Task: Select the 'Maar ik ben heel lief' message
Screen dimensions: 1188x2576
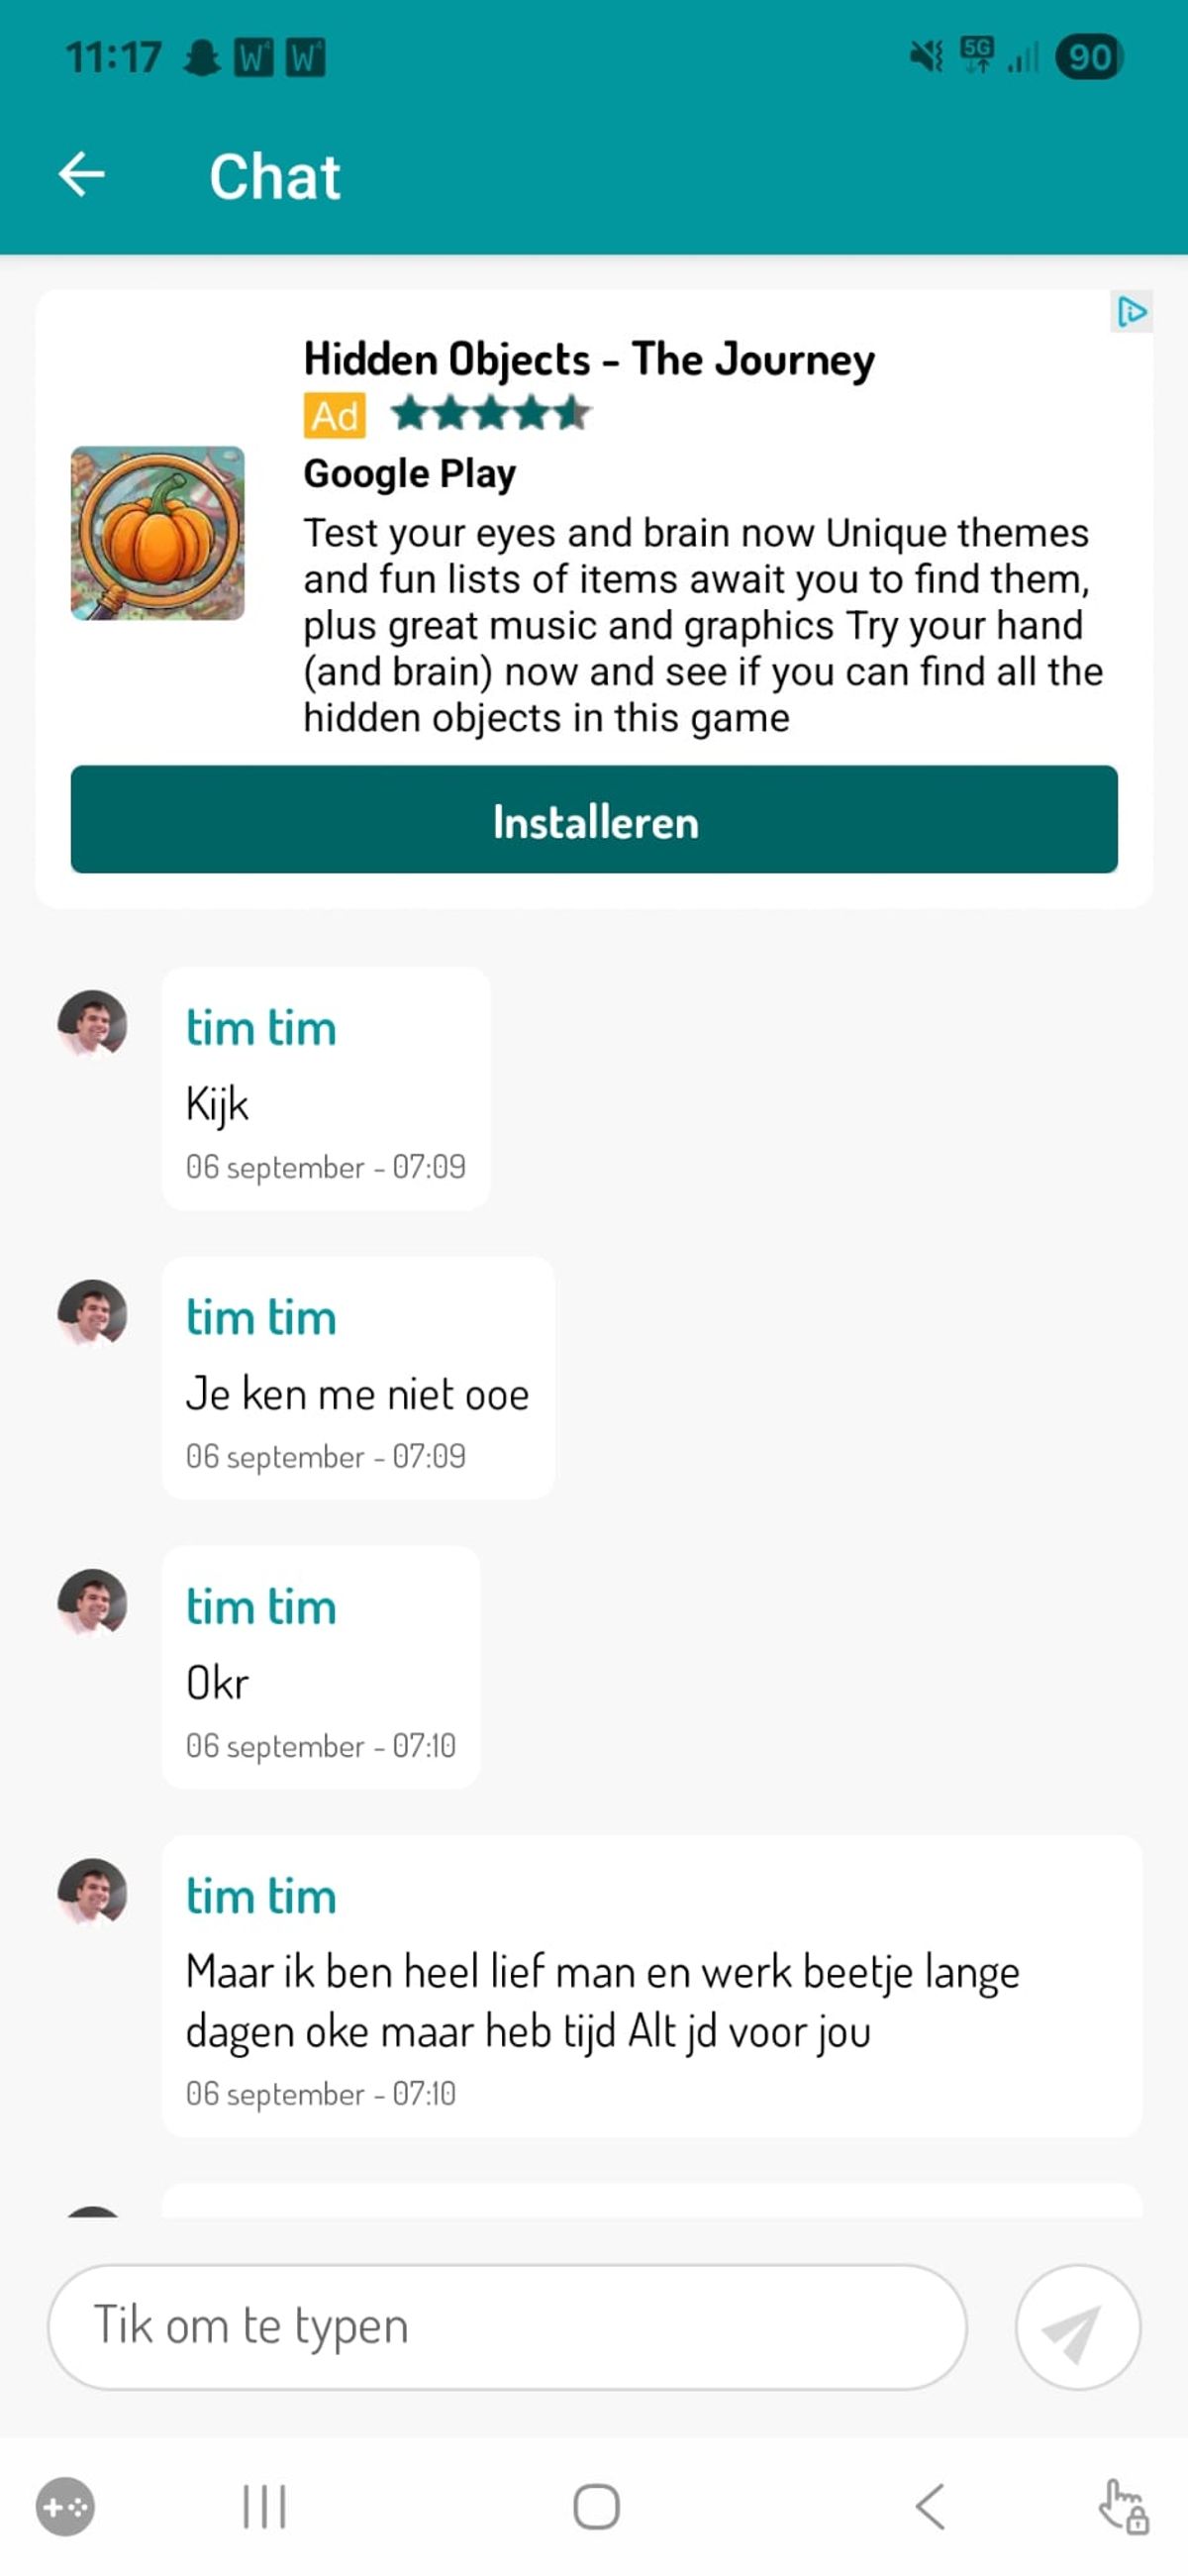Action: (x=651, y=1986)
